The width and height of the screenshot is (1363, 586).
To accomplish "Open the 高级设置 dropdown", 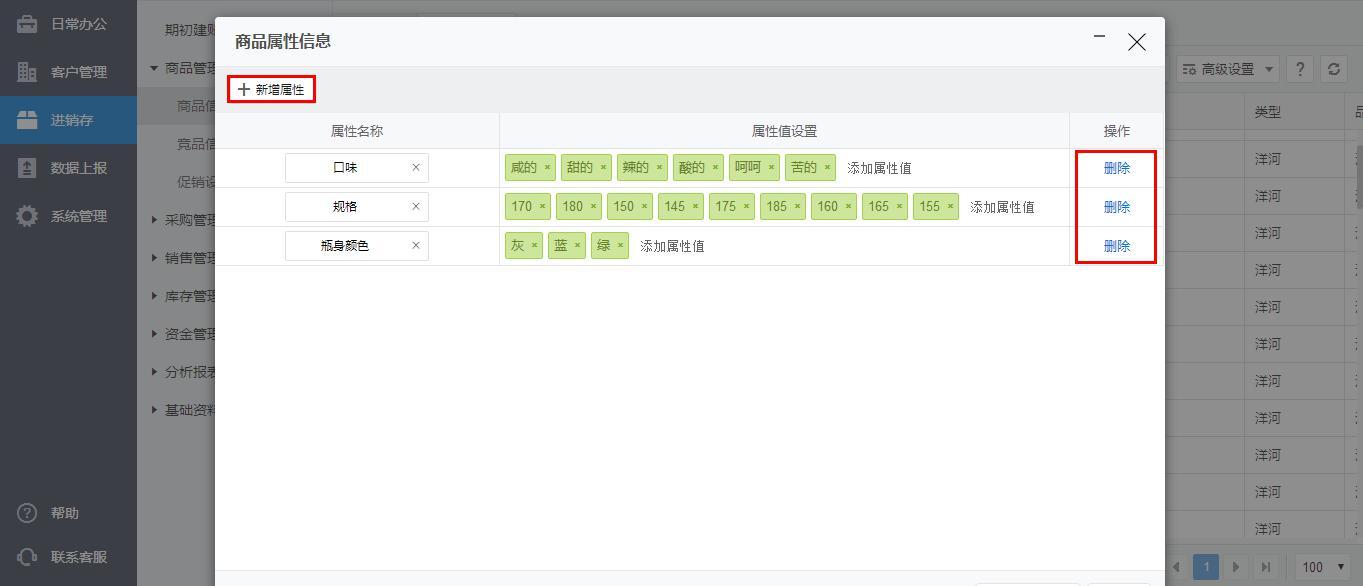I will [1228, 69].
